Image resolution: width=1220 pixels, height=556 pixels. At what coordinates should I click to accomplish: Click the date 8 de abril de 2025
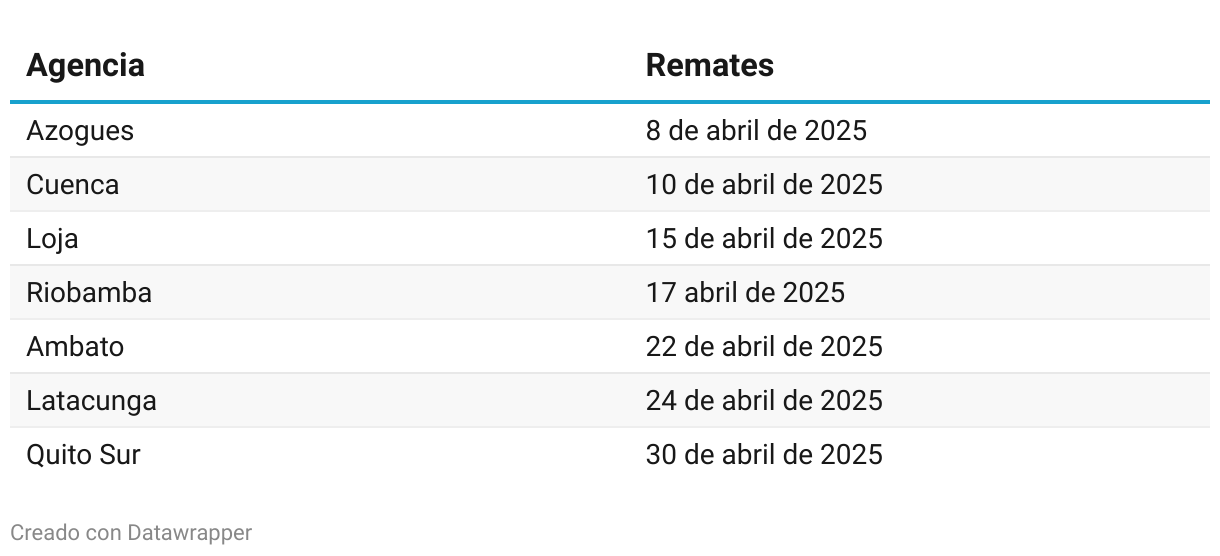756,131
